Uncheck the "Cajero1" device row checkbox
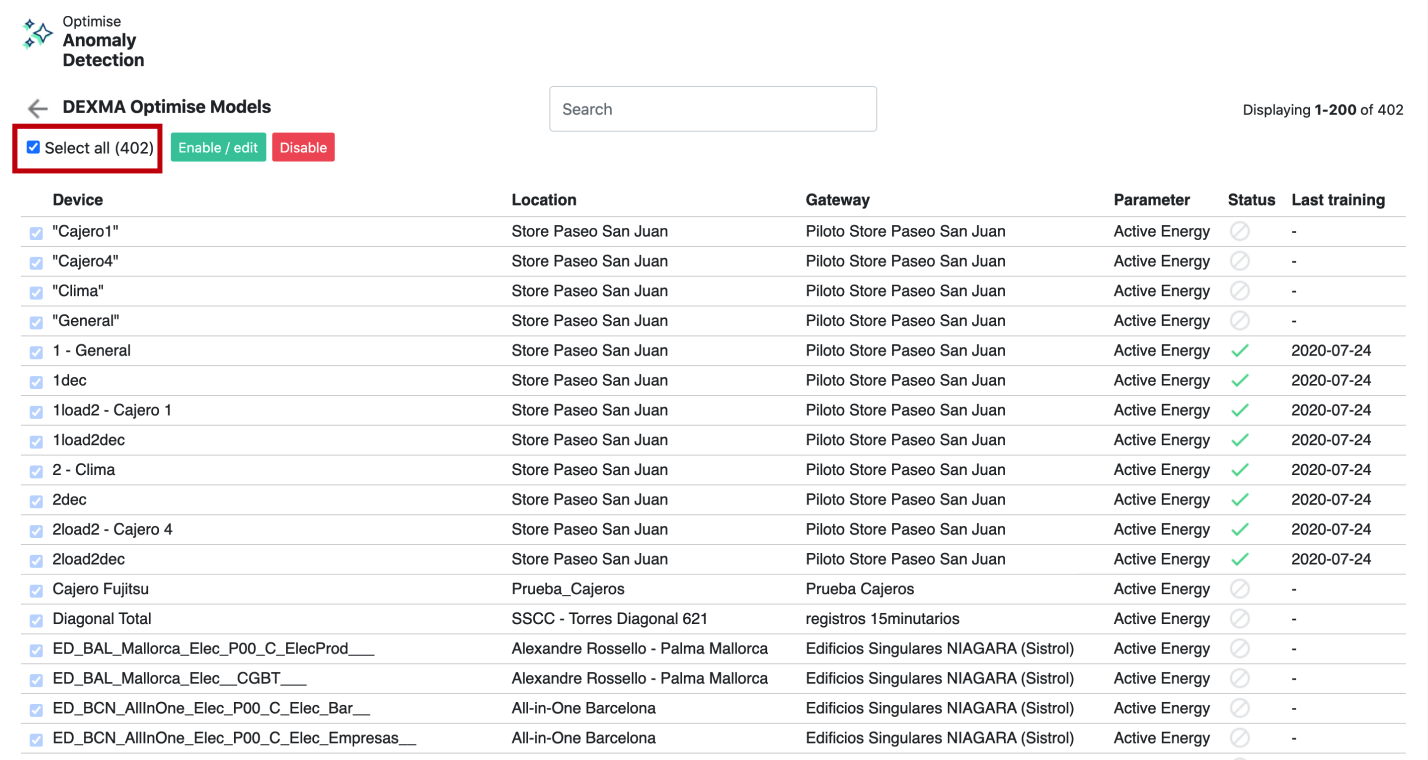Image resolution: width=1428 pixels, height=760 pixels. tap(36, 233)
